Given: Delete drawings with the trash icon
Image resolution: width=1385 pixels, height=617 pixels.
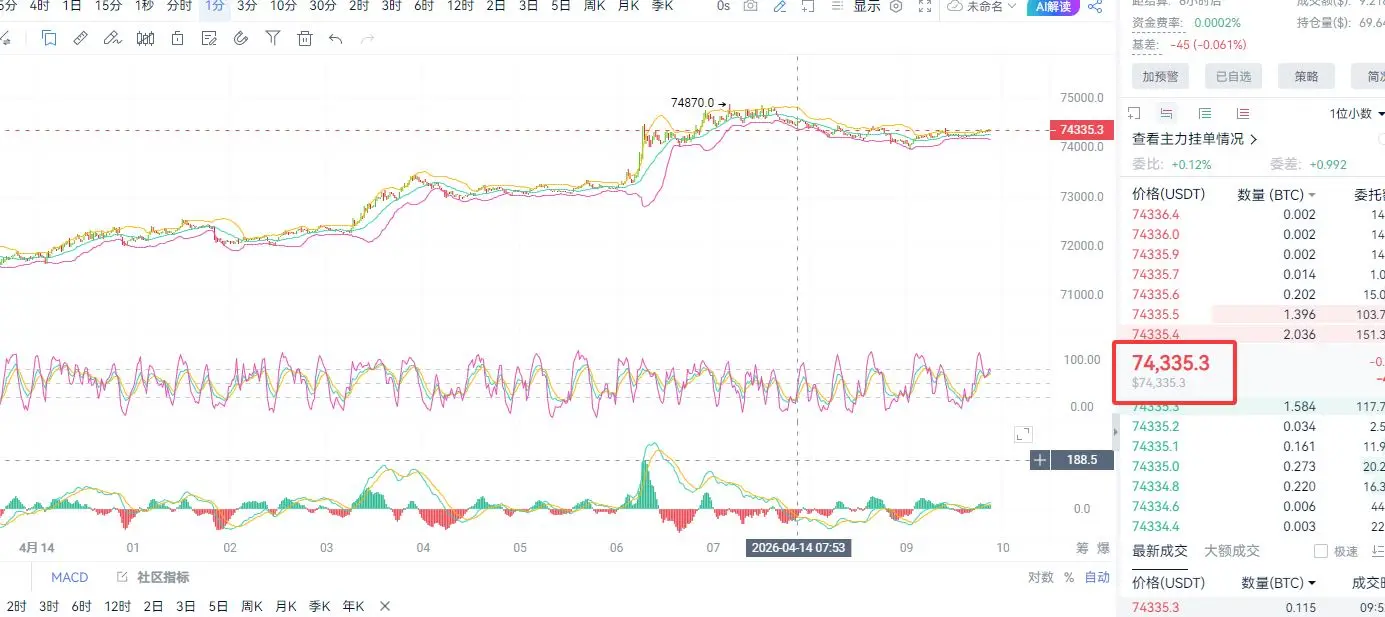Looking at the screenshot, I should click(x=305, y=38).
